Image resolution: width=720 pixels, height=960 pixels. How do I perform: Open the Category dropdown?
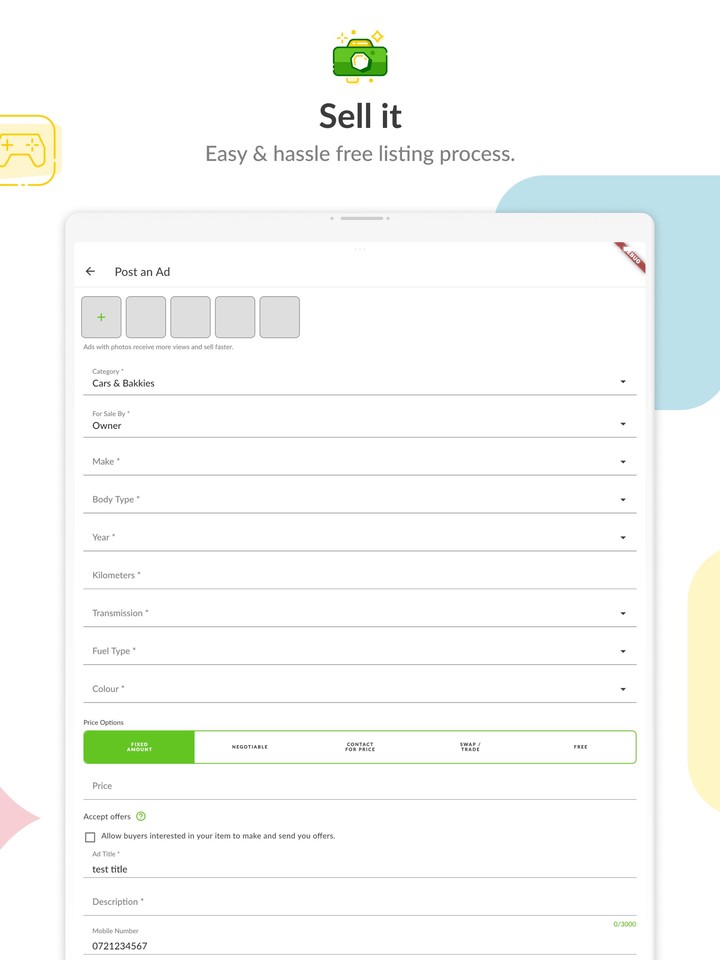[x=359, y=382]
